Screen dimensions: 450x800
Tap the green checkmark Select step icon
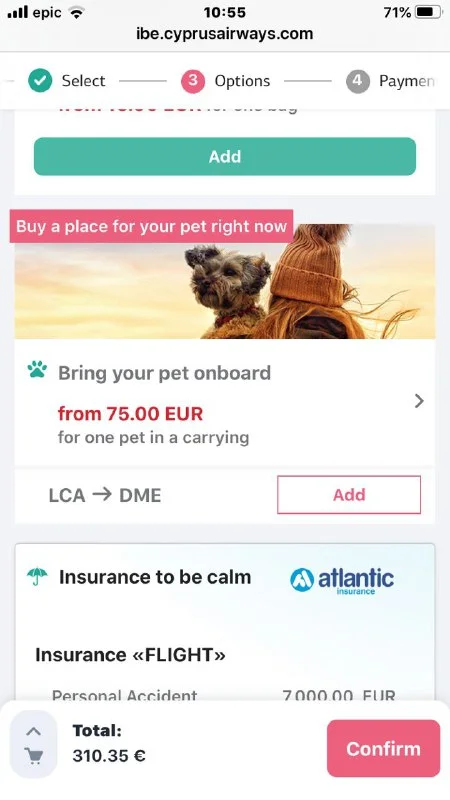tap(40, 81)
